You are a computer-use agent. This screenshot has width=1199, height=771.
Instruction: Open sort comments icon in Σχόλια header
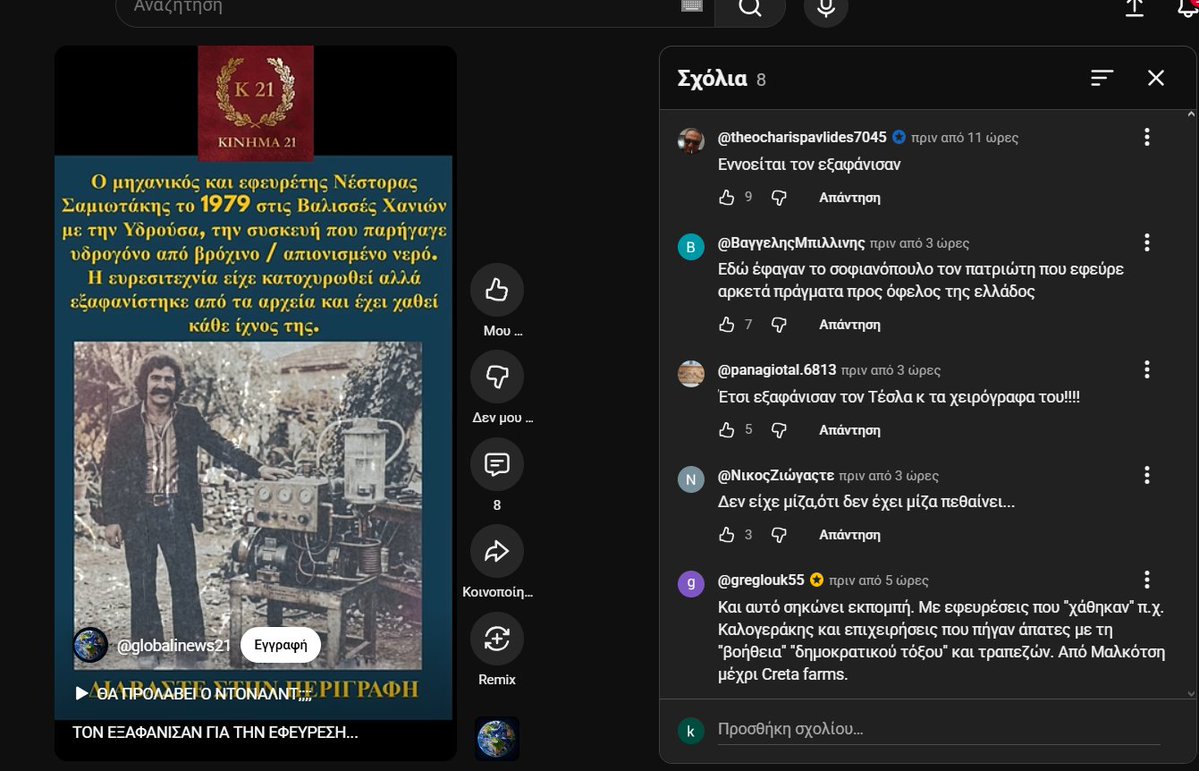point(1102,78)
